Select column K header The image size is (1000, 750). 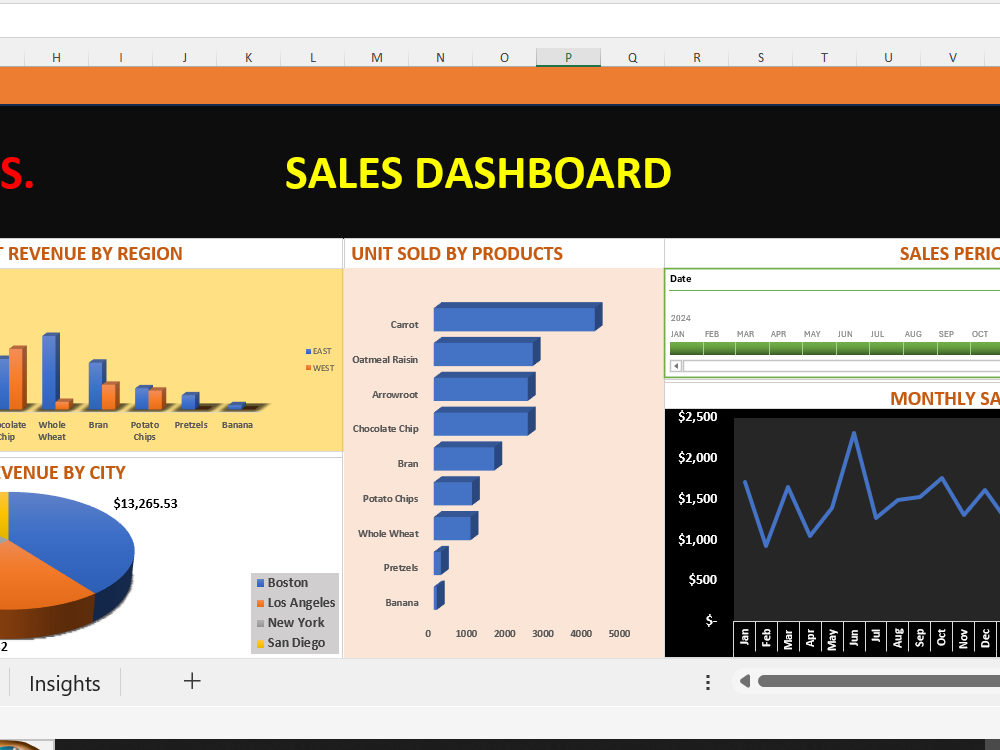[x=249, y=57]
